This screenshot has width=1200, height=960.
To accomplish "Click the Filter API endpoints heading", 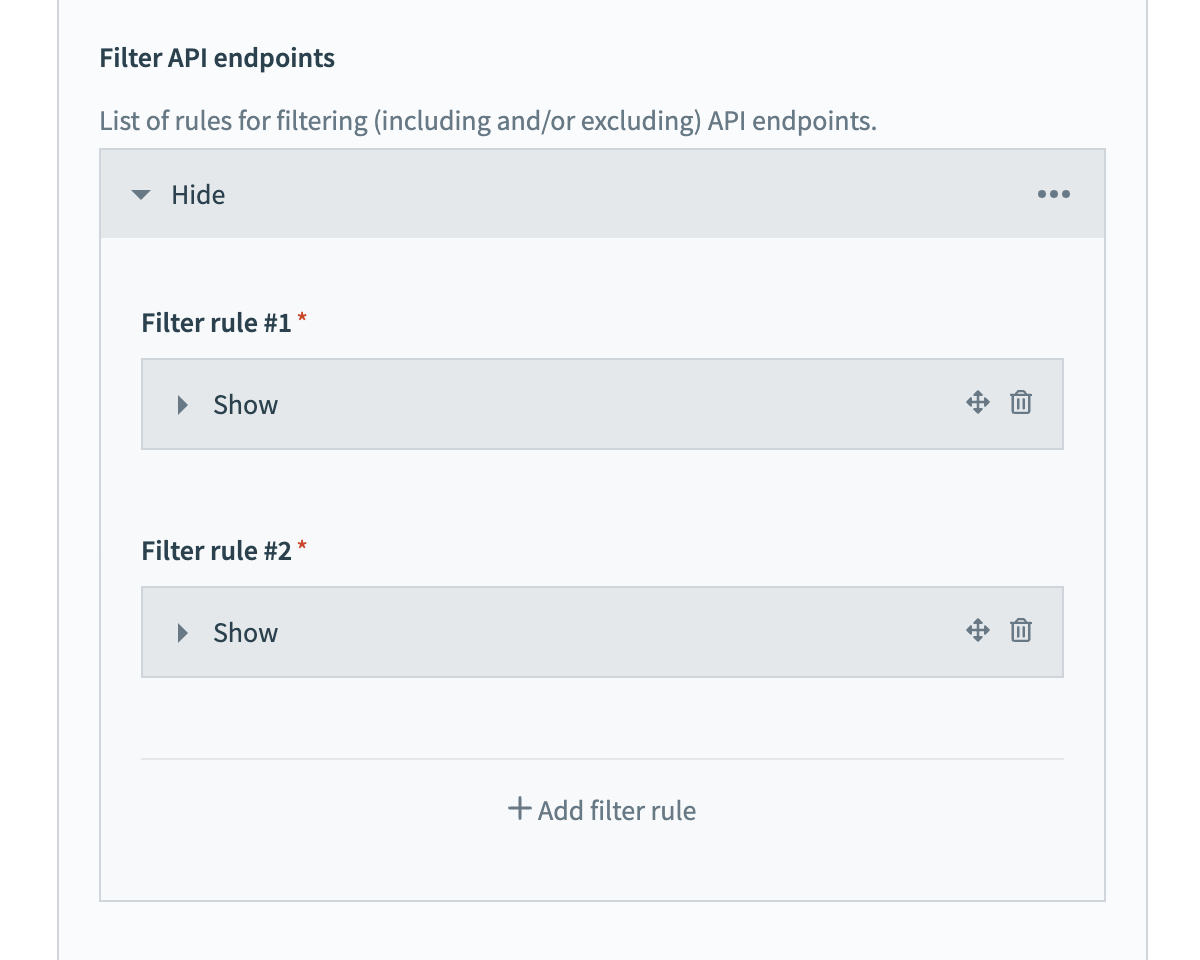I will coord(217,58).
